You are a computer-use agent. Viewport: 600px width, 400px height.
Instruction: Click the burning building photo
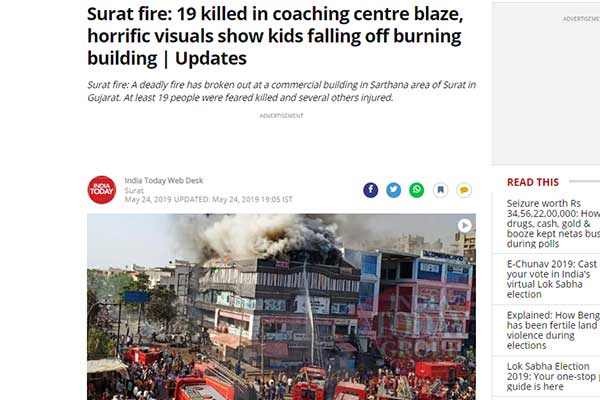pos(281,307)
